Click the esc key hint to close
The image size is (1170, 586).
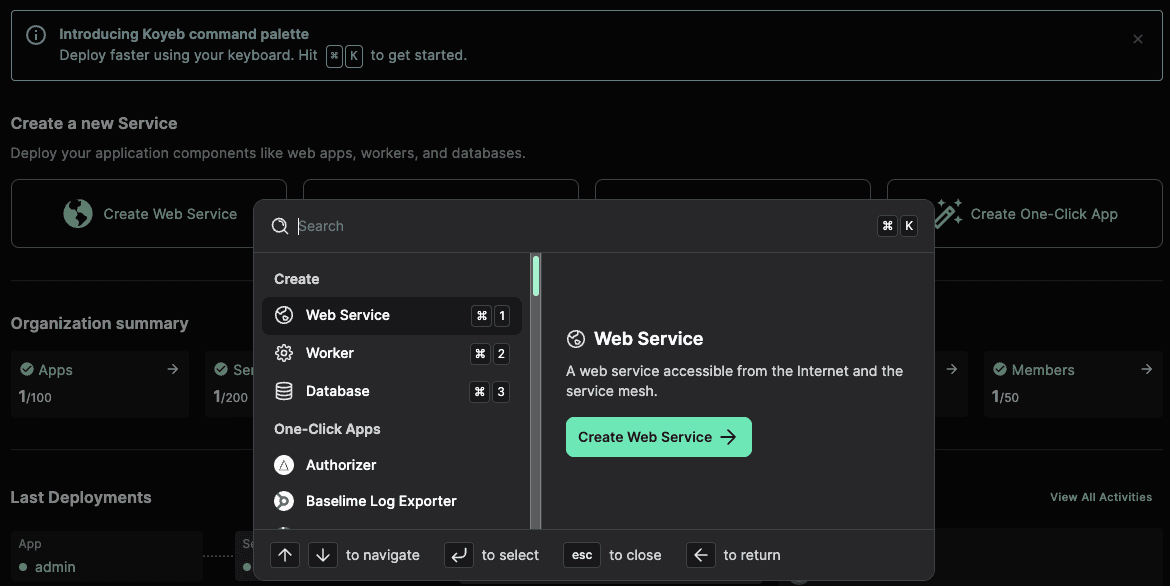[582, 555]
